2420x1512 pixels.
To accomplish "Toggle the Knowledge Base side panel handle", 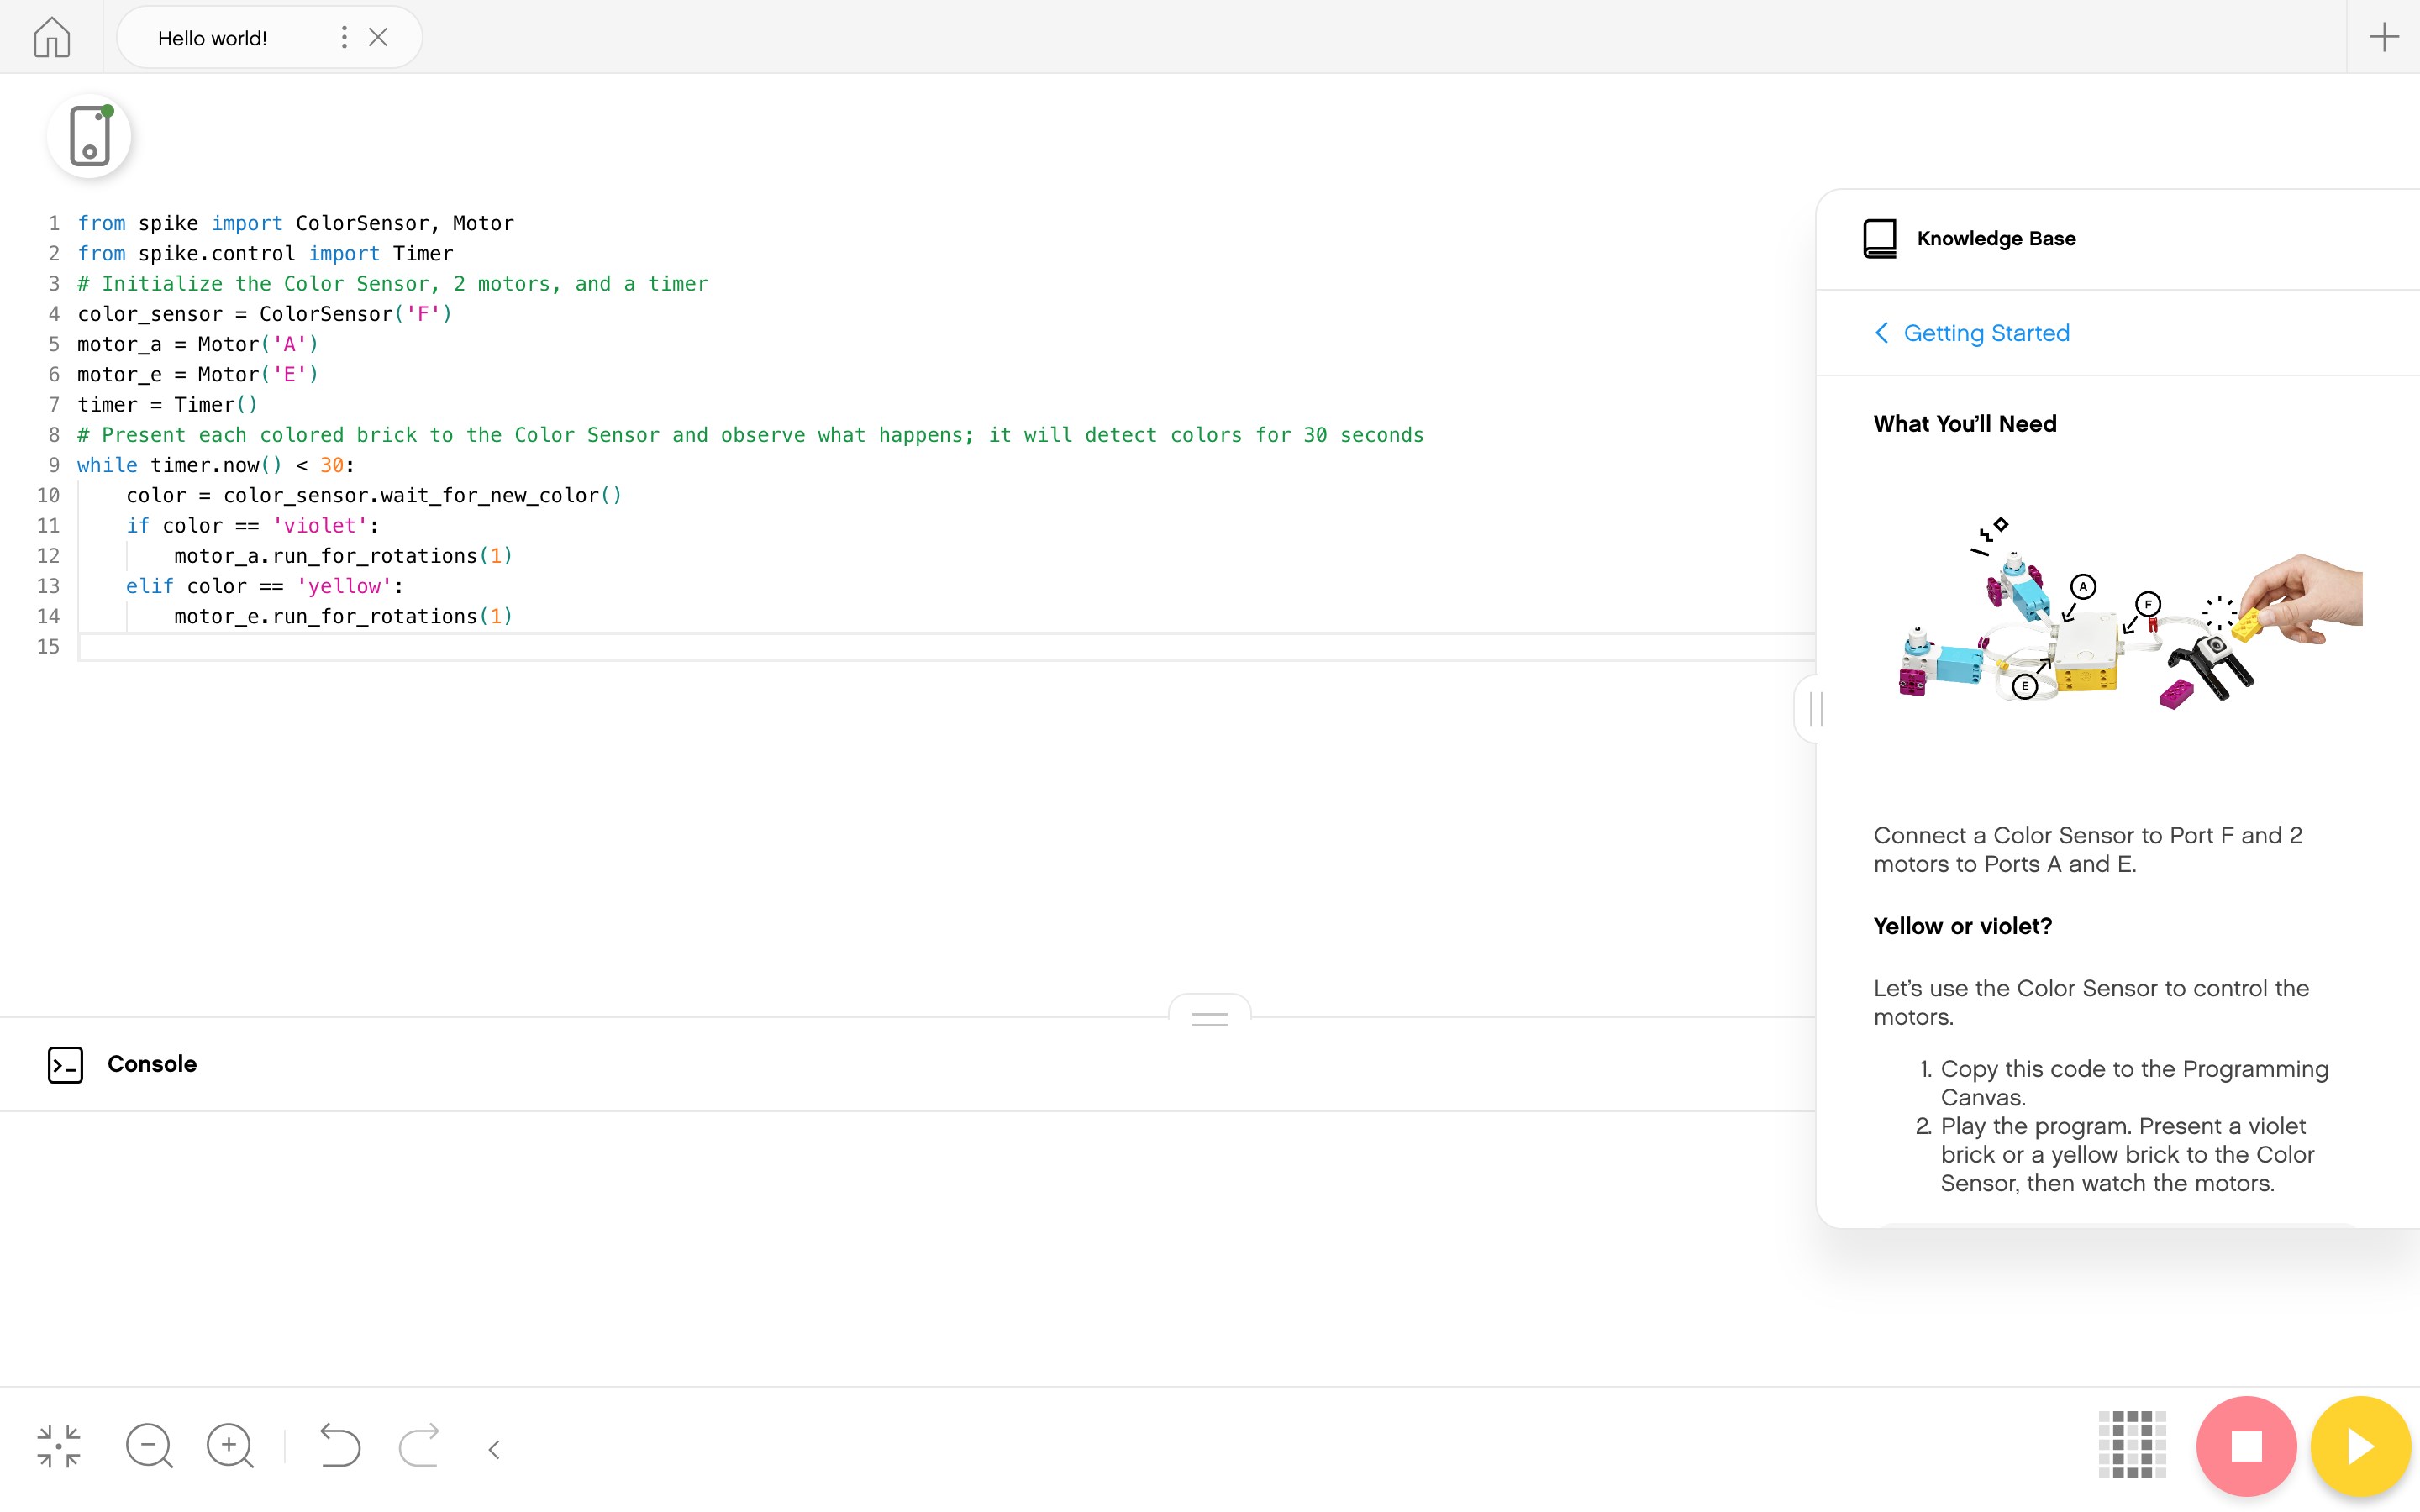I will (x=1816, y=709).
